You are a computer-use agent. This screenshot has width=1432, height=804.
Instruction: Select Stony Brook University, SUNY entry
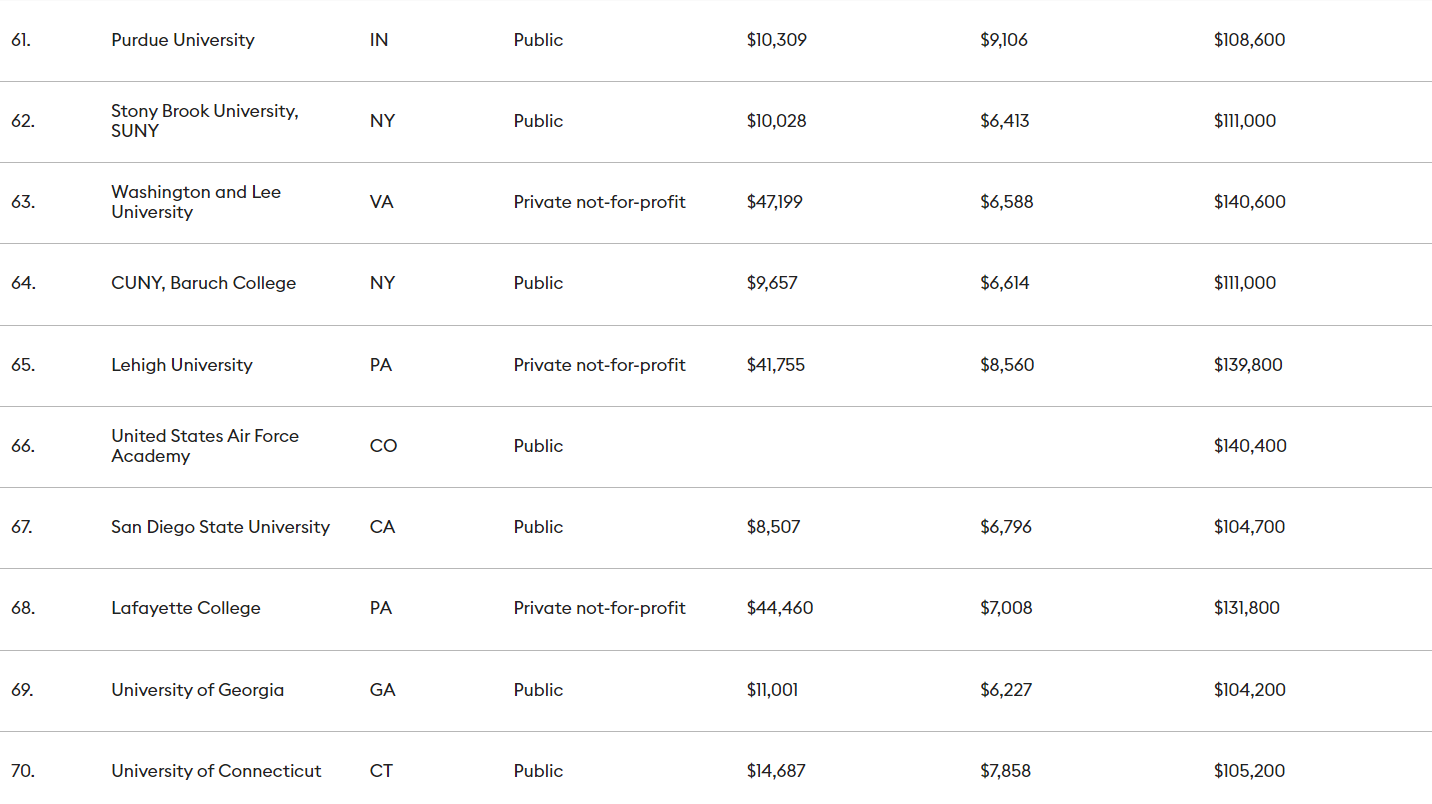(204, 121)
